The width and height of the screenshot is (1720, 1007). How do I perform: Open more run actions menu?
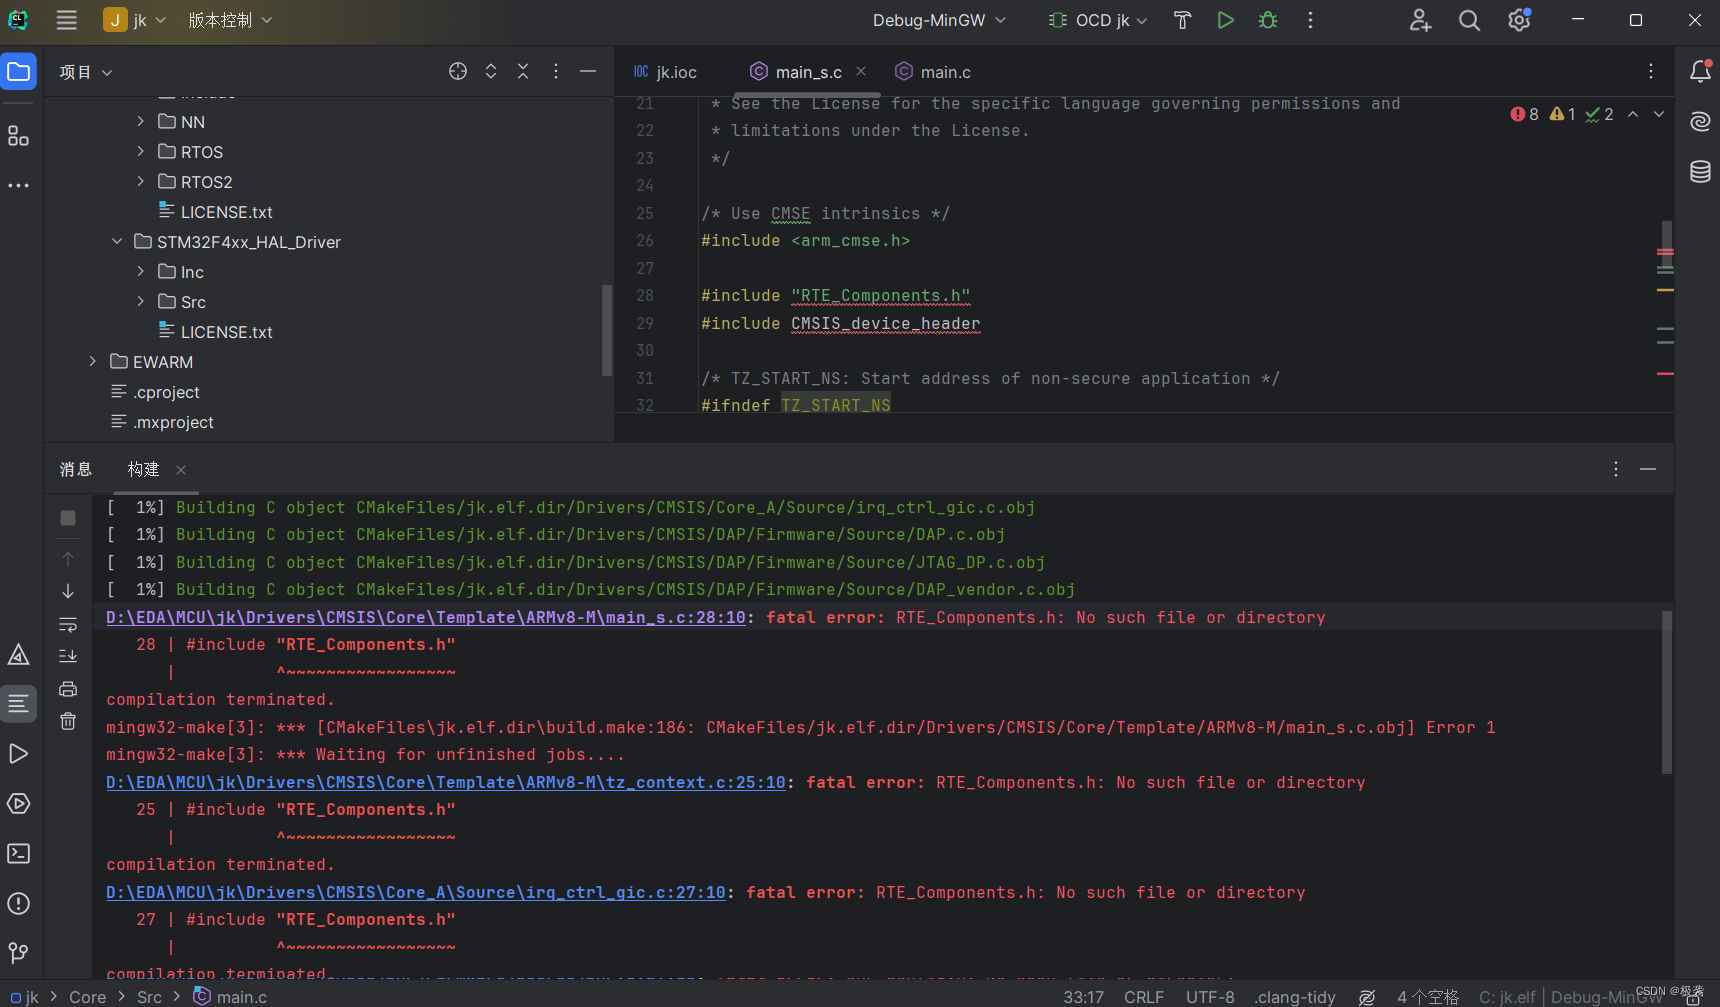click(x=1310, y=20)
